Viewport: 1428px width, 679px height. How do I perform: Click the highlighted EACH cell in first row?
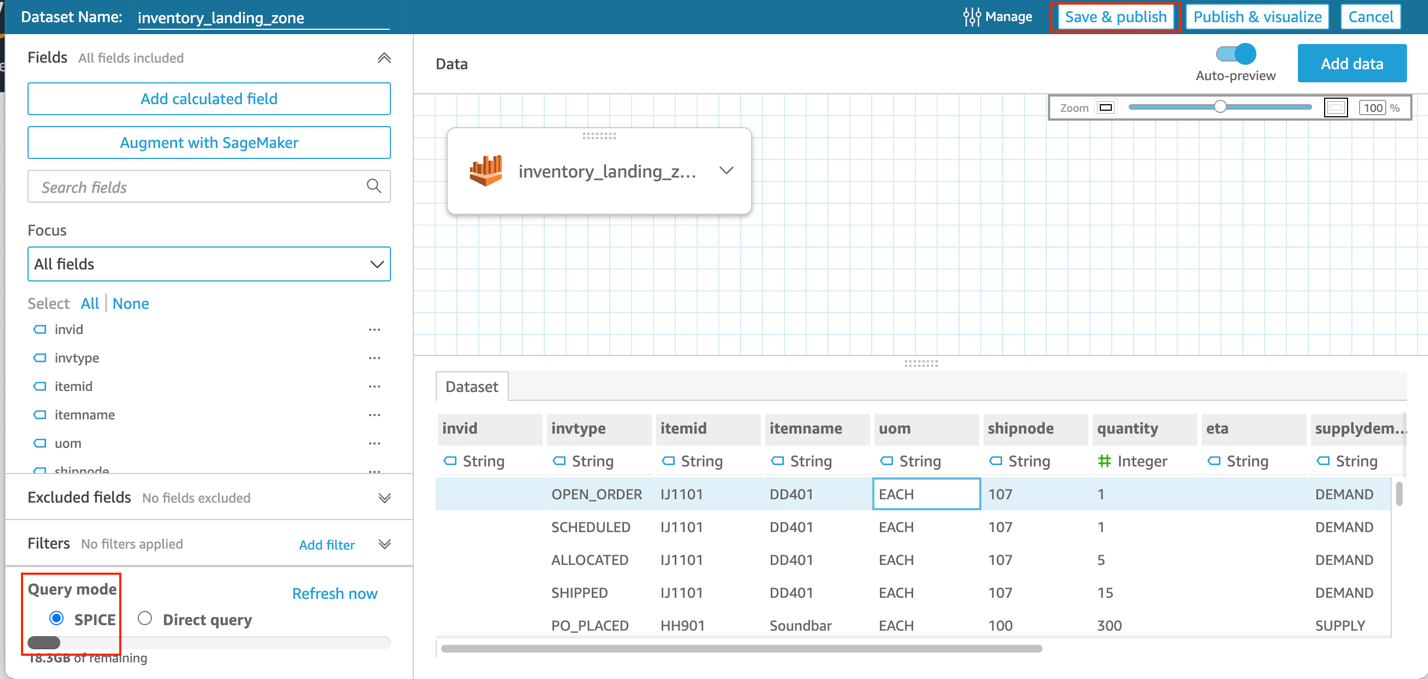pos(926,494)
